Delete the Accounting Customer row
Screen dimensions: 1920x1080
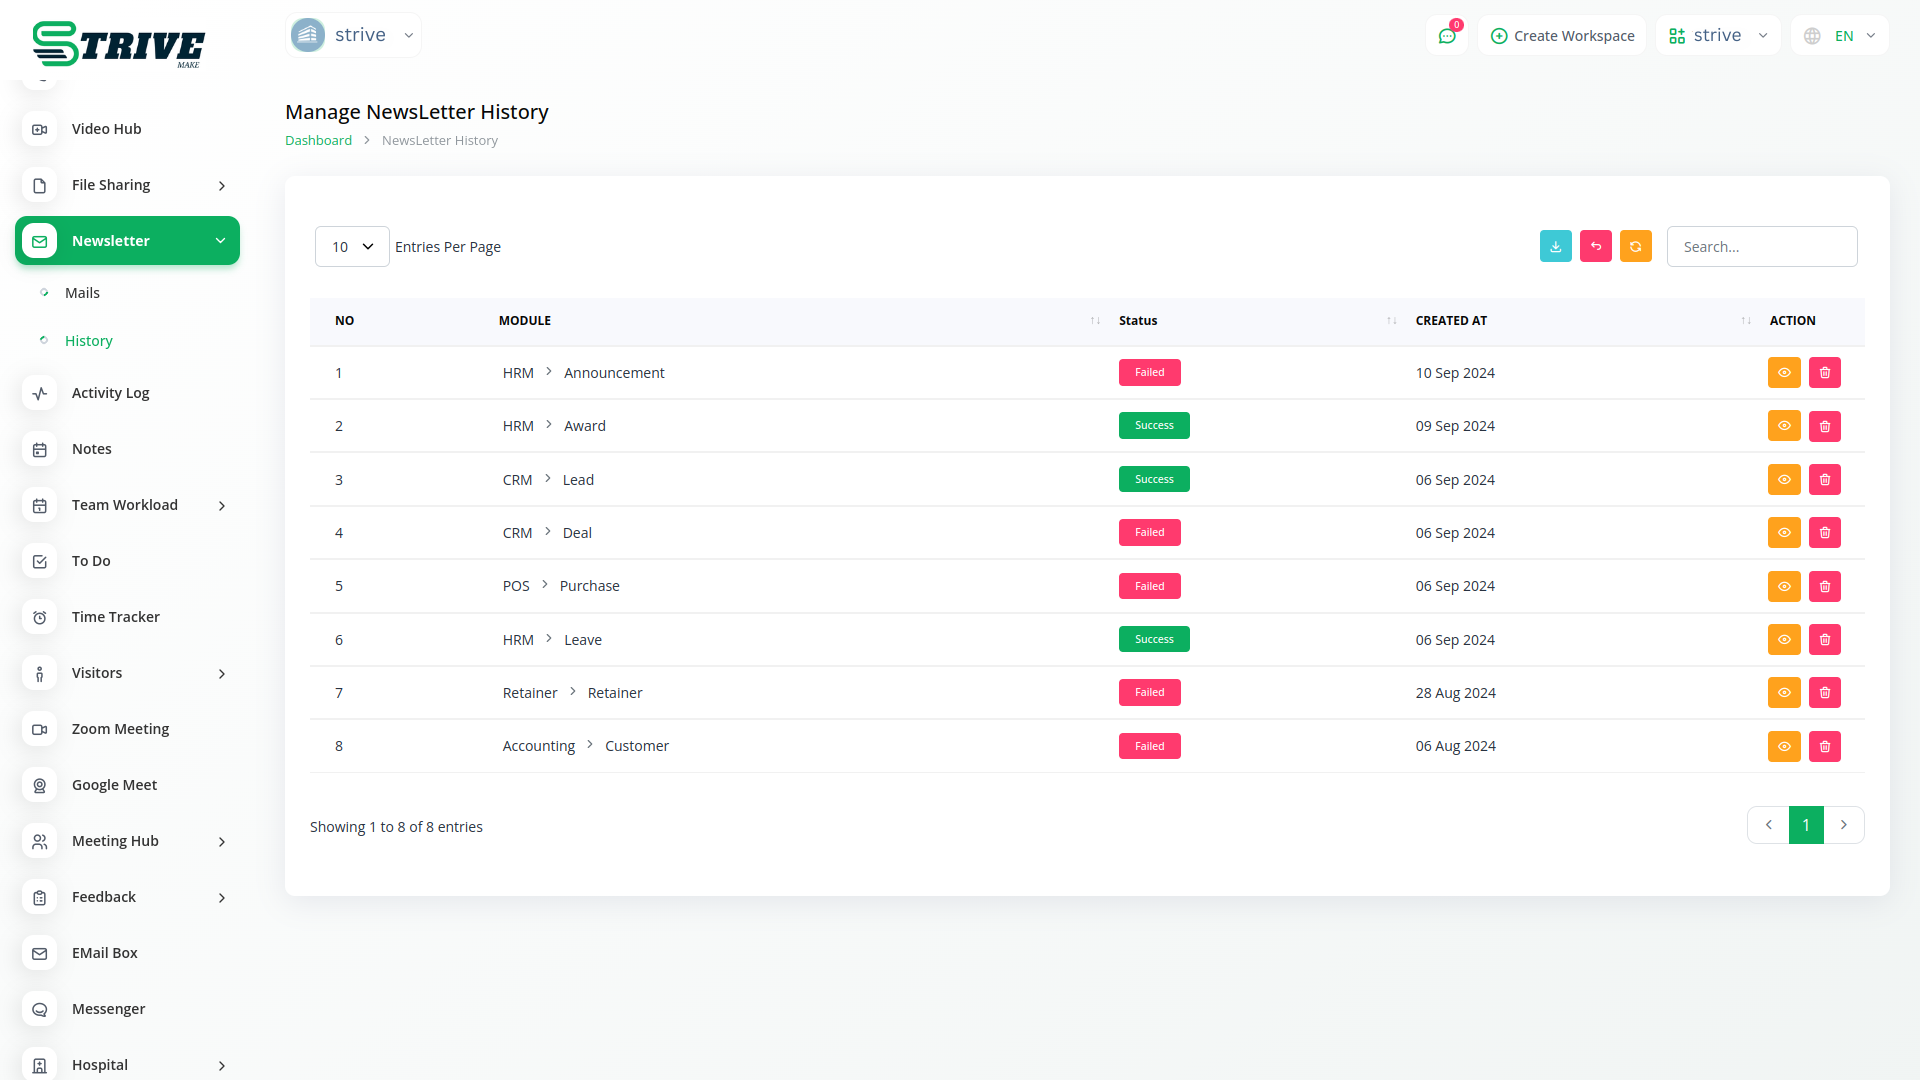tap(1824, 746)
